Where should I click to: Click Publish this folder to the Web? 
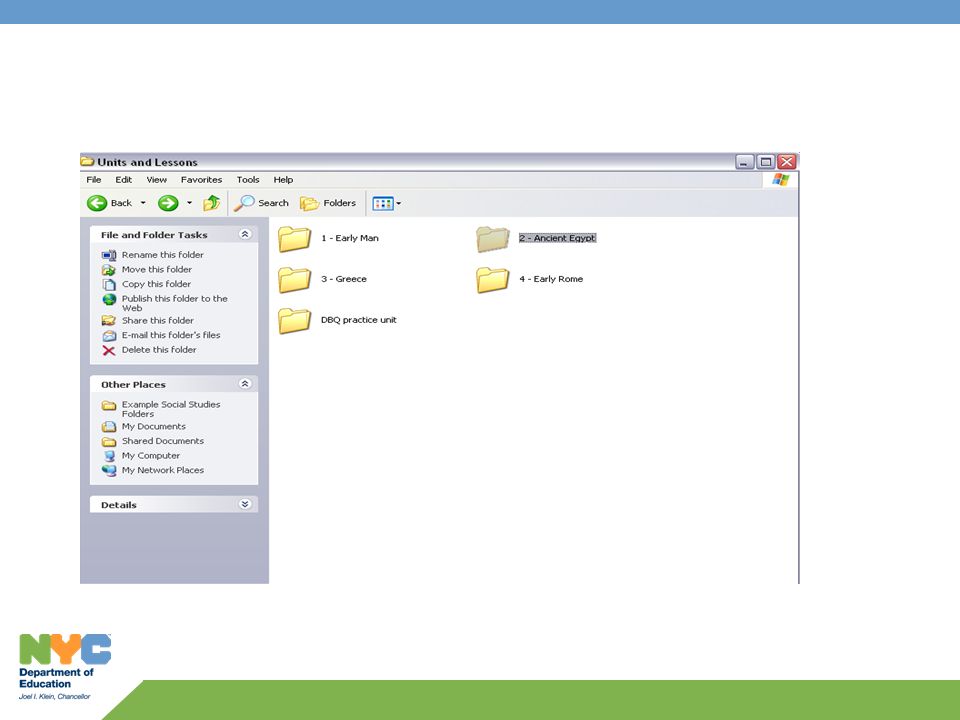pyautogui.click(x=174, y=303)
